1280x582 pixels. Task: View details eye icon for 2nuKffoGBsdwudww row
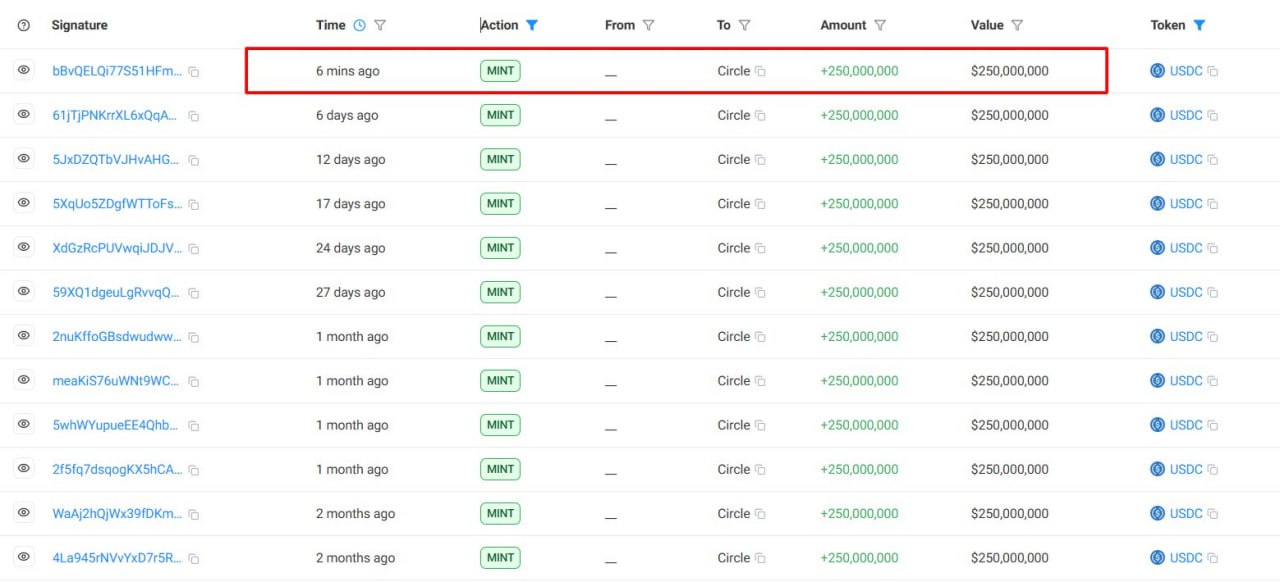[24, 336]
